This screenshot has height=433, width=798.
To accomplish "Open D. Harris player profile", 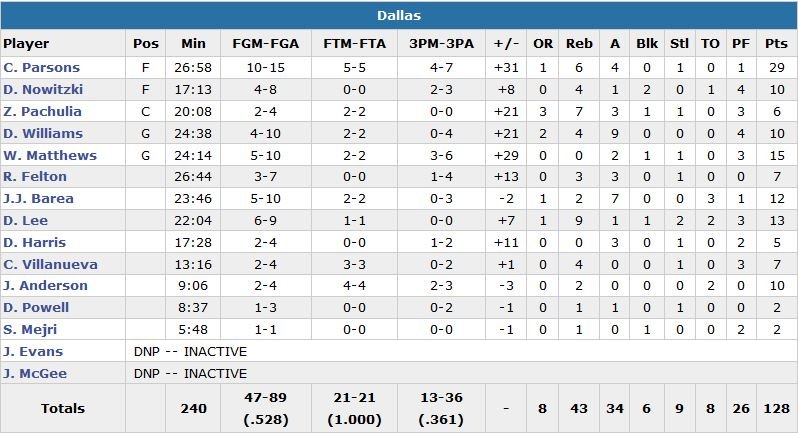I will point(34,243).
